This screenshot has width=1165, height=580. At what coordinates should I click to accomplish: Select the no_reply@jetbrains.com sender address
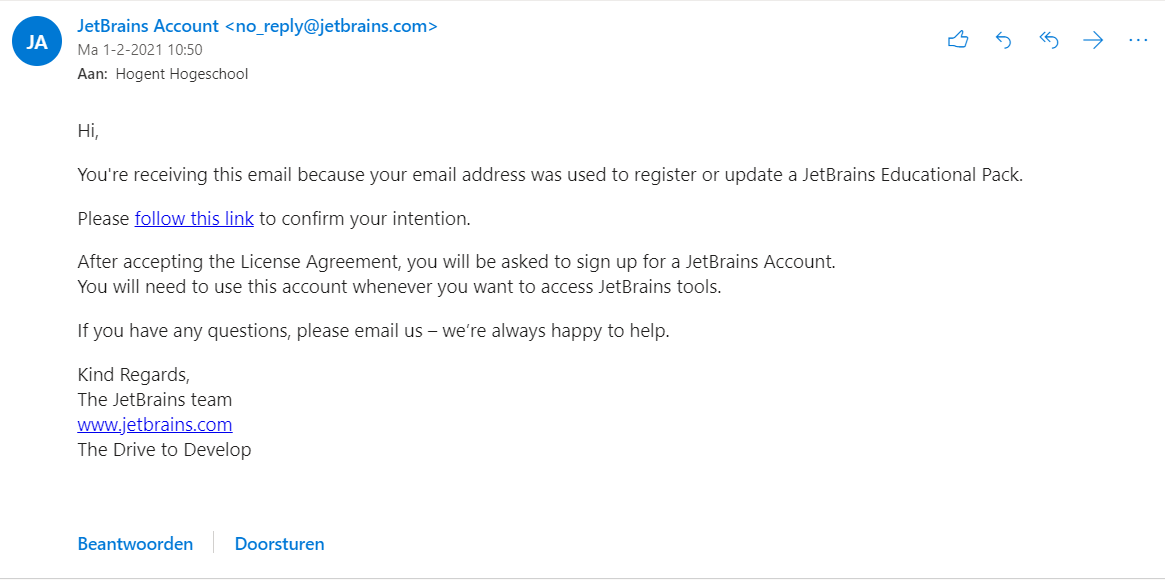[331, 26]
